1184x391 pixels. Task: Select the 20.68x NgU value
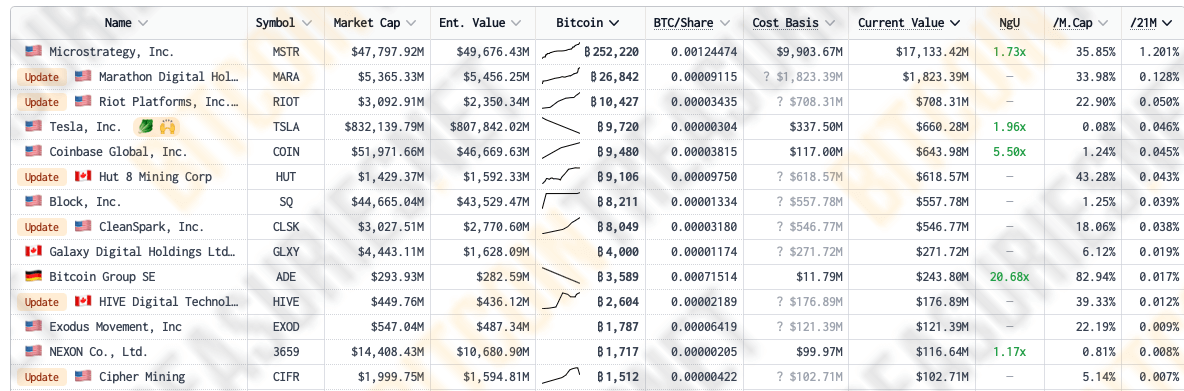pos(1009,276)
